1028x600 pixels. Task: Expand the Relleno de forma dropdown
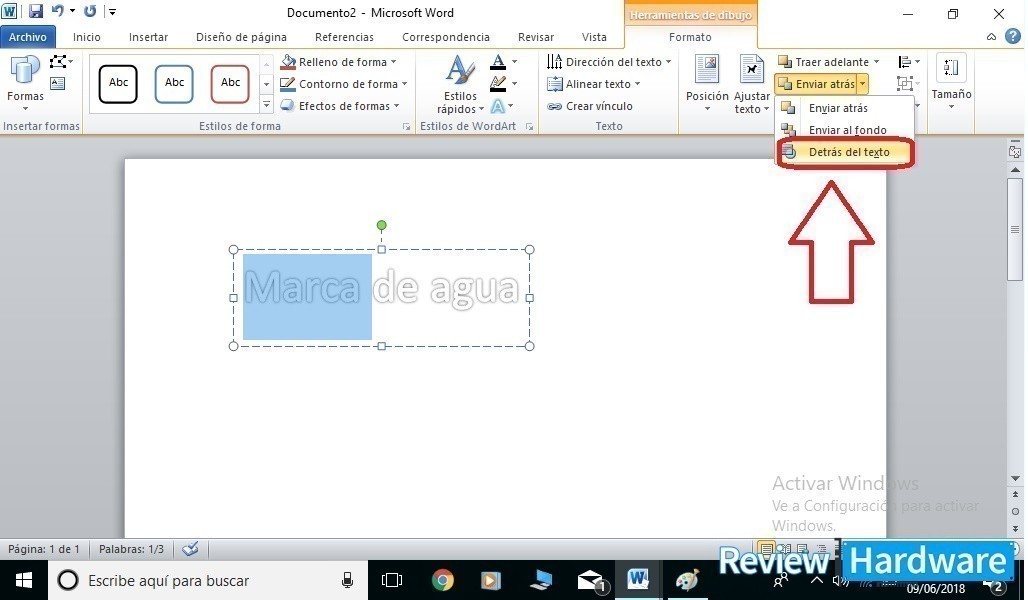coord(393,62)
